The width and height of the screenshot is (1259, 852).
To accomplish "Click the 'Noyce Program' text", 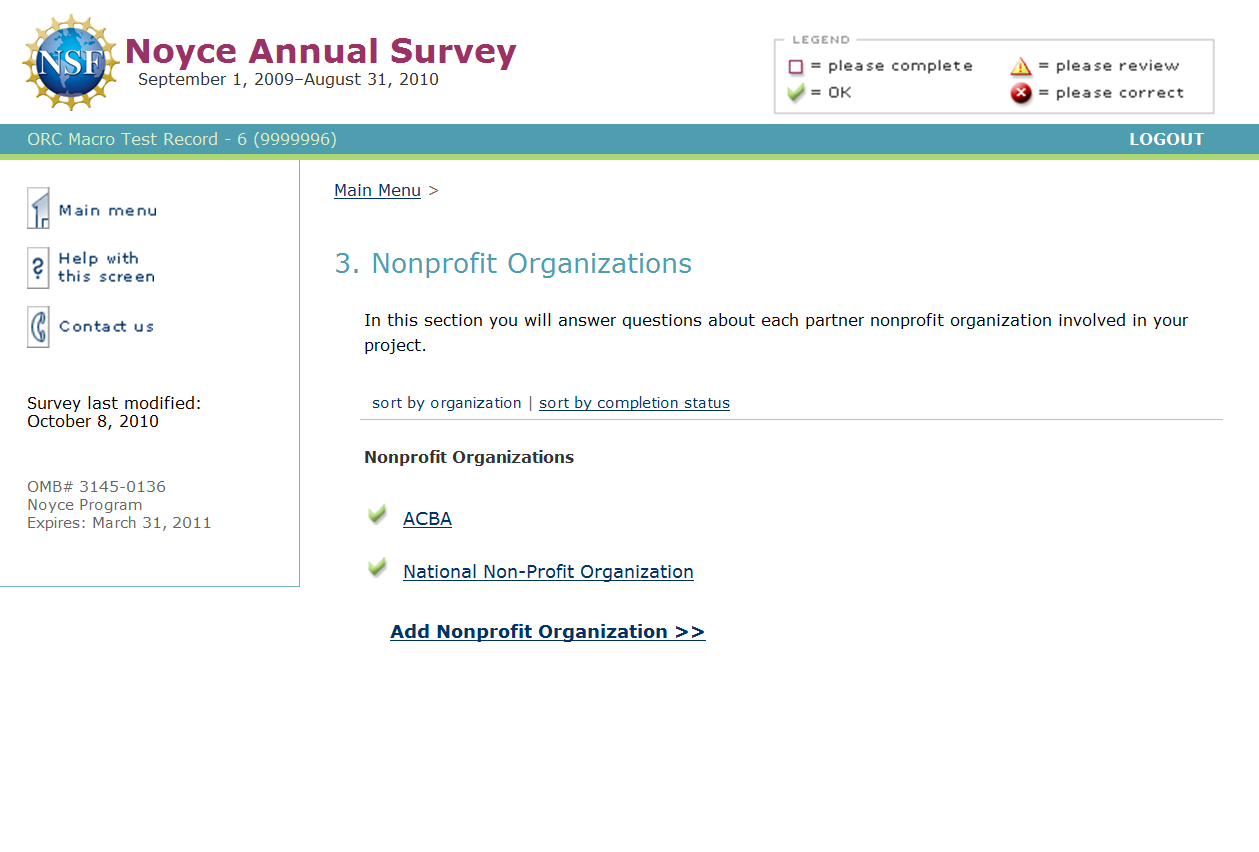I will [x=84, y=505].
